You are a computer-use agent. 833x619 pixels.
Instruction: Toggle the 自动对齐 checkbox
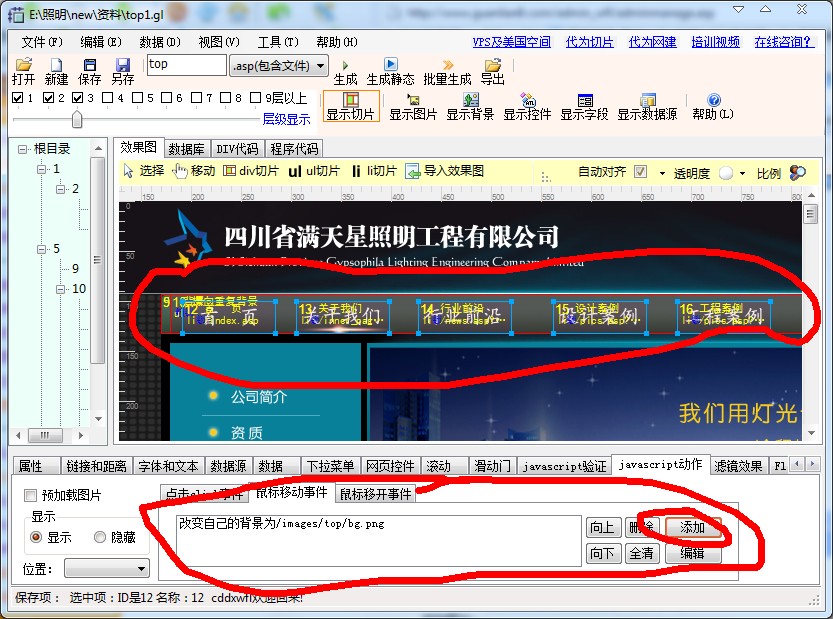coord(641,172)
